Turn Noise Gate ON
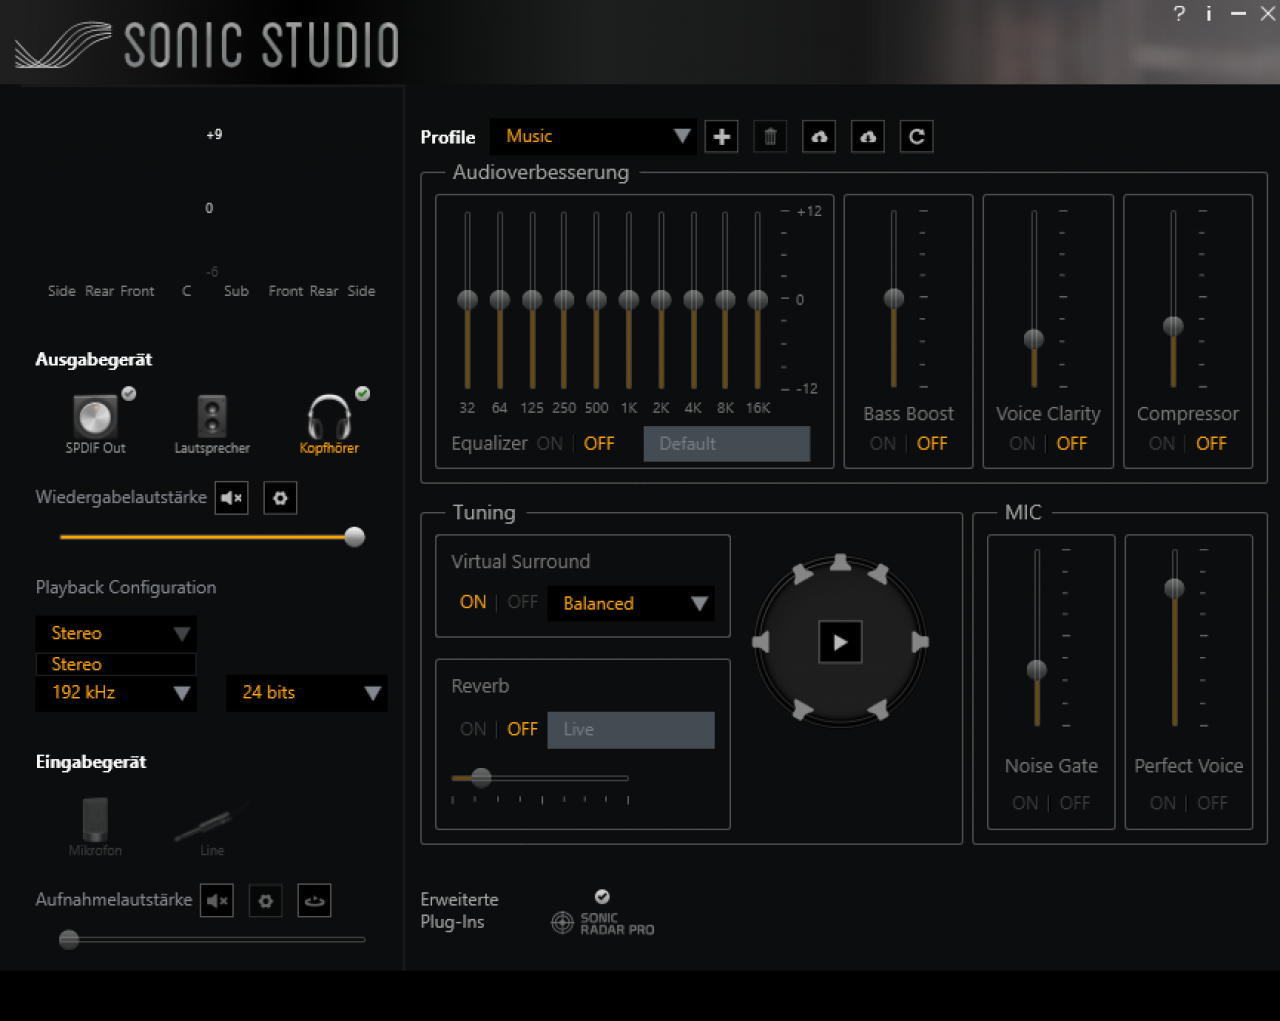Image resolution: width=1280 pixels, height=1021 pixels. coord(1025,804)
